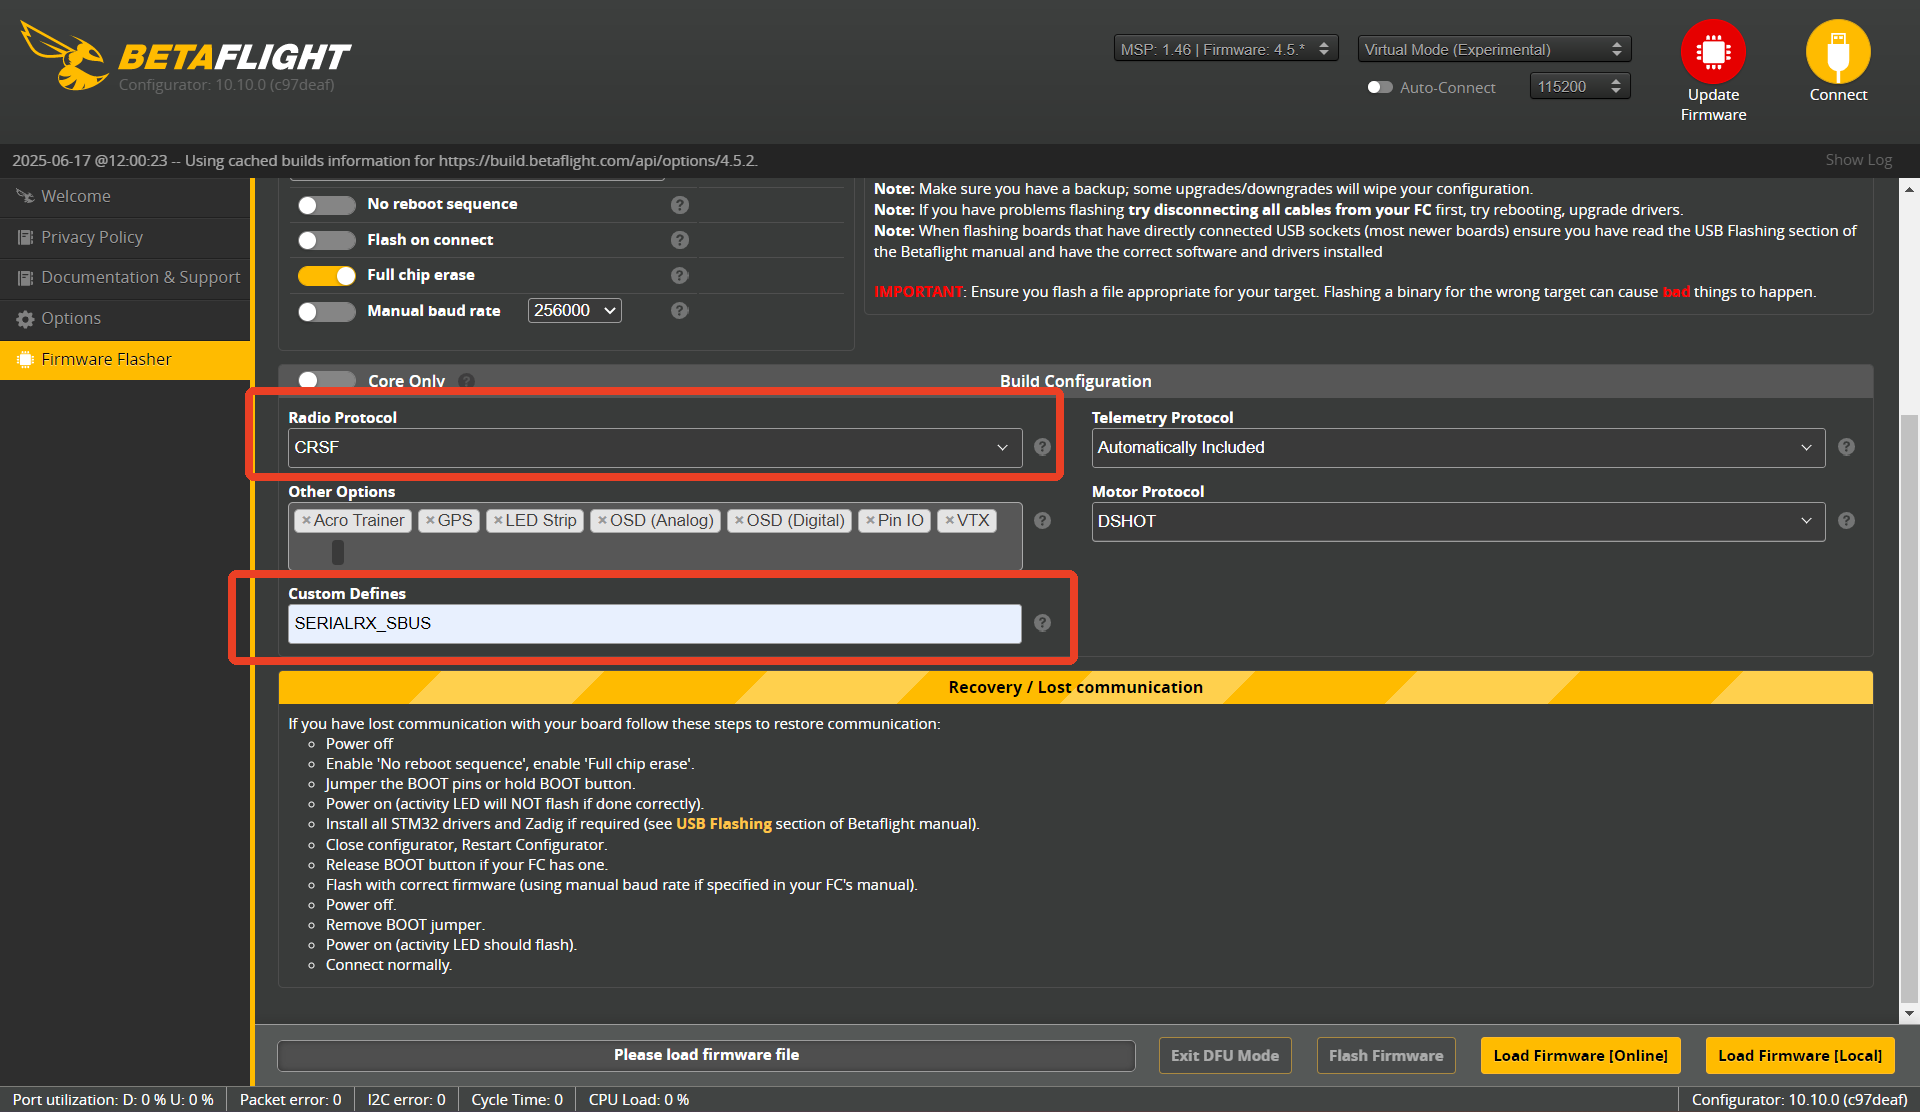Open the Documentation & Support tab
Image resolution: width=1920 pixels, height=1112 pixels.
click(x=125, y=278)
